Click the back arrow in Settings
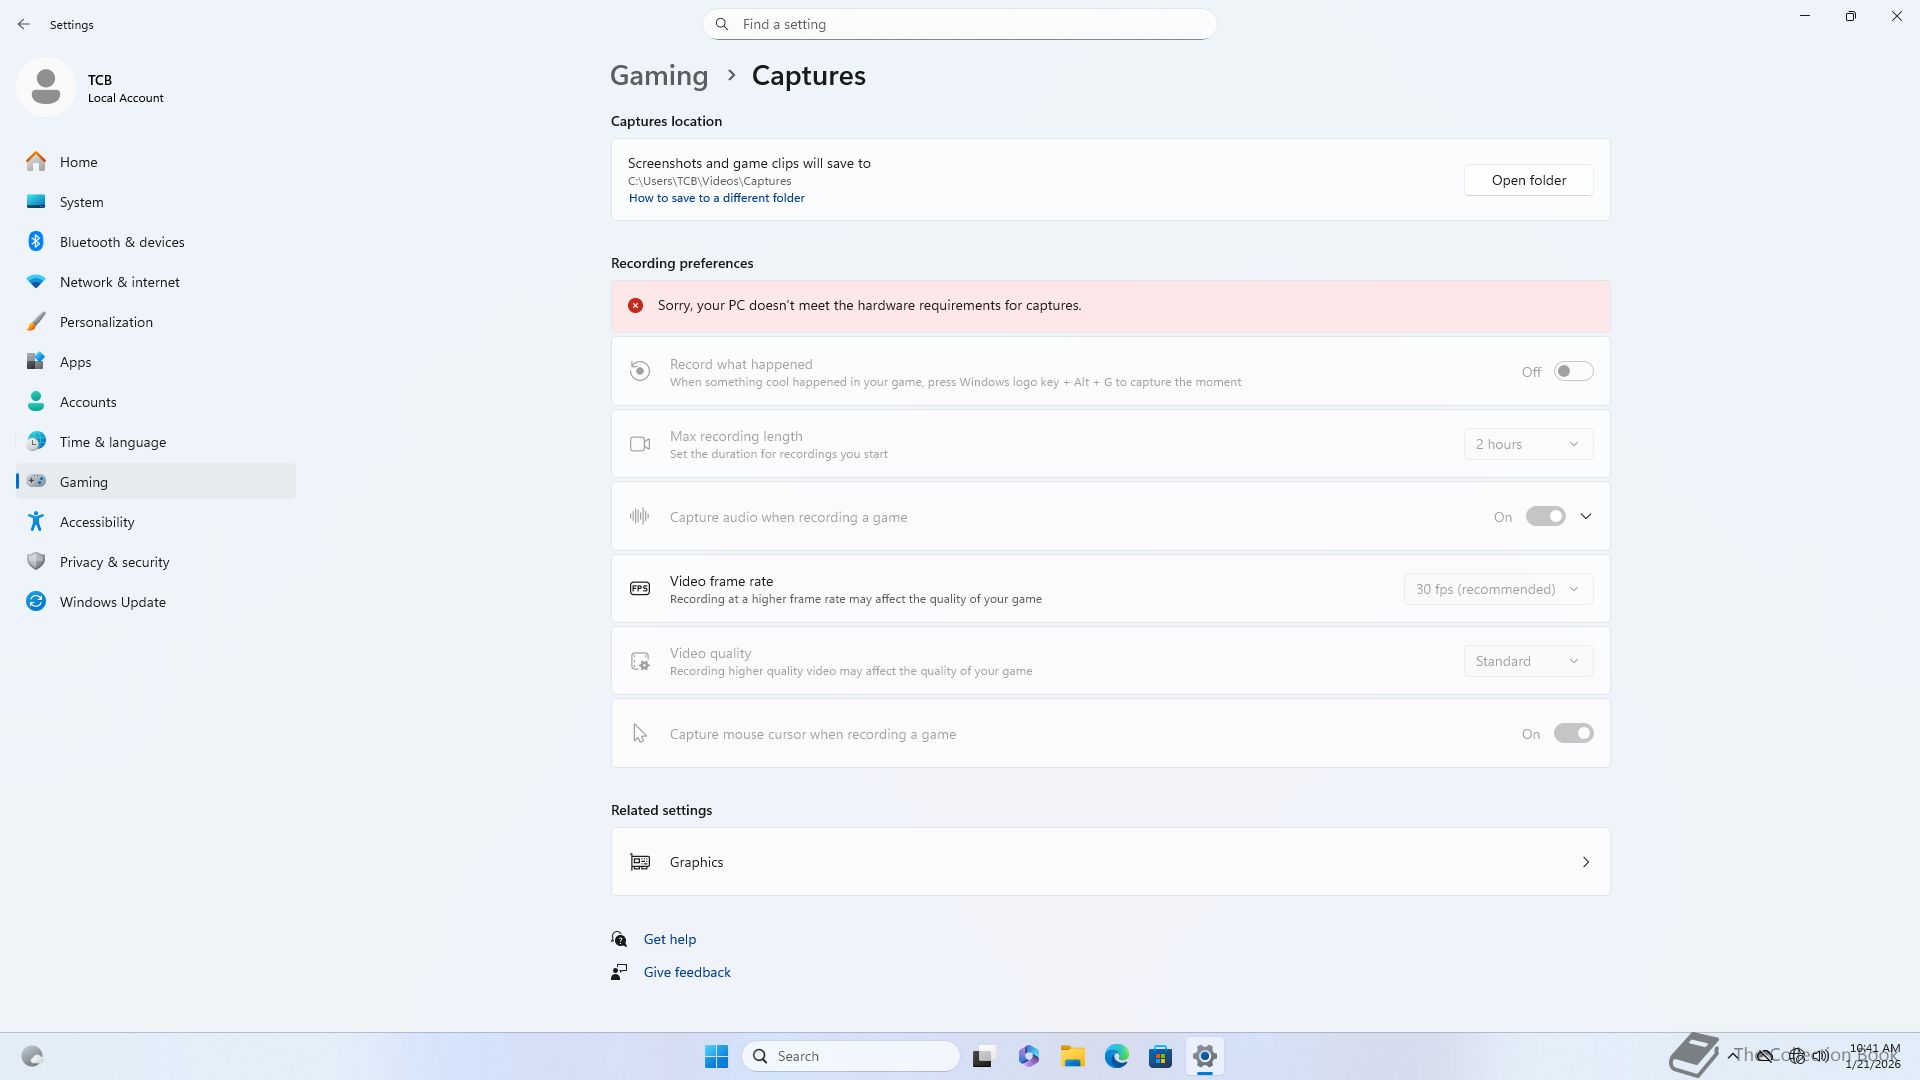The image size is (1920, 1080). [x=24, y=24]
